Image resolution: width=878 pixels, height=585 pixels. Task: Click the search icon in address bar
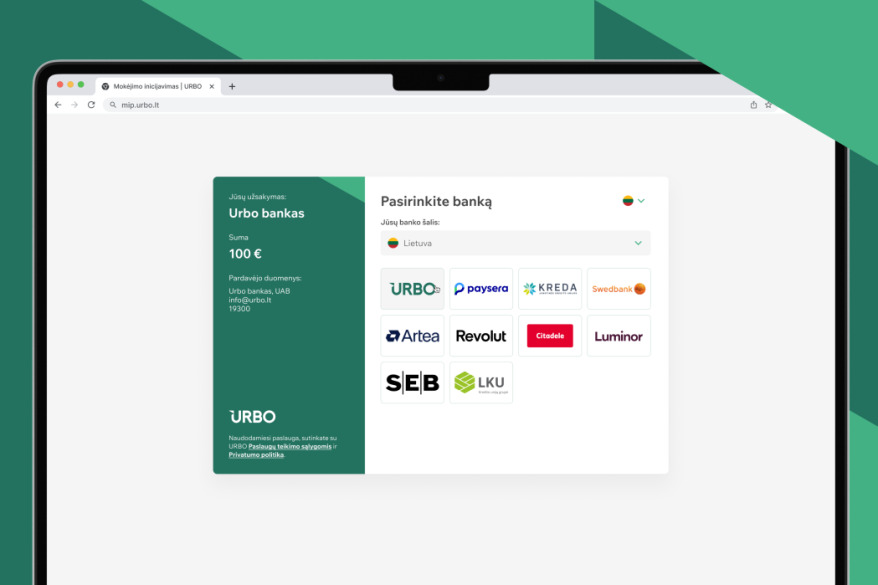(113, 105)
